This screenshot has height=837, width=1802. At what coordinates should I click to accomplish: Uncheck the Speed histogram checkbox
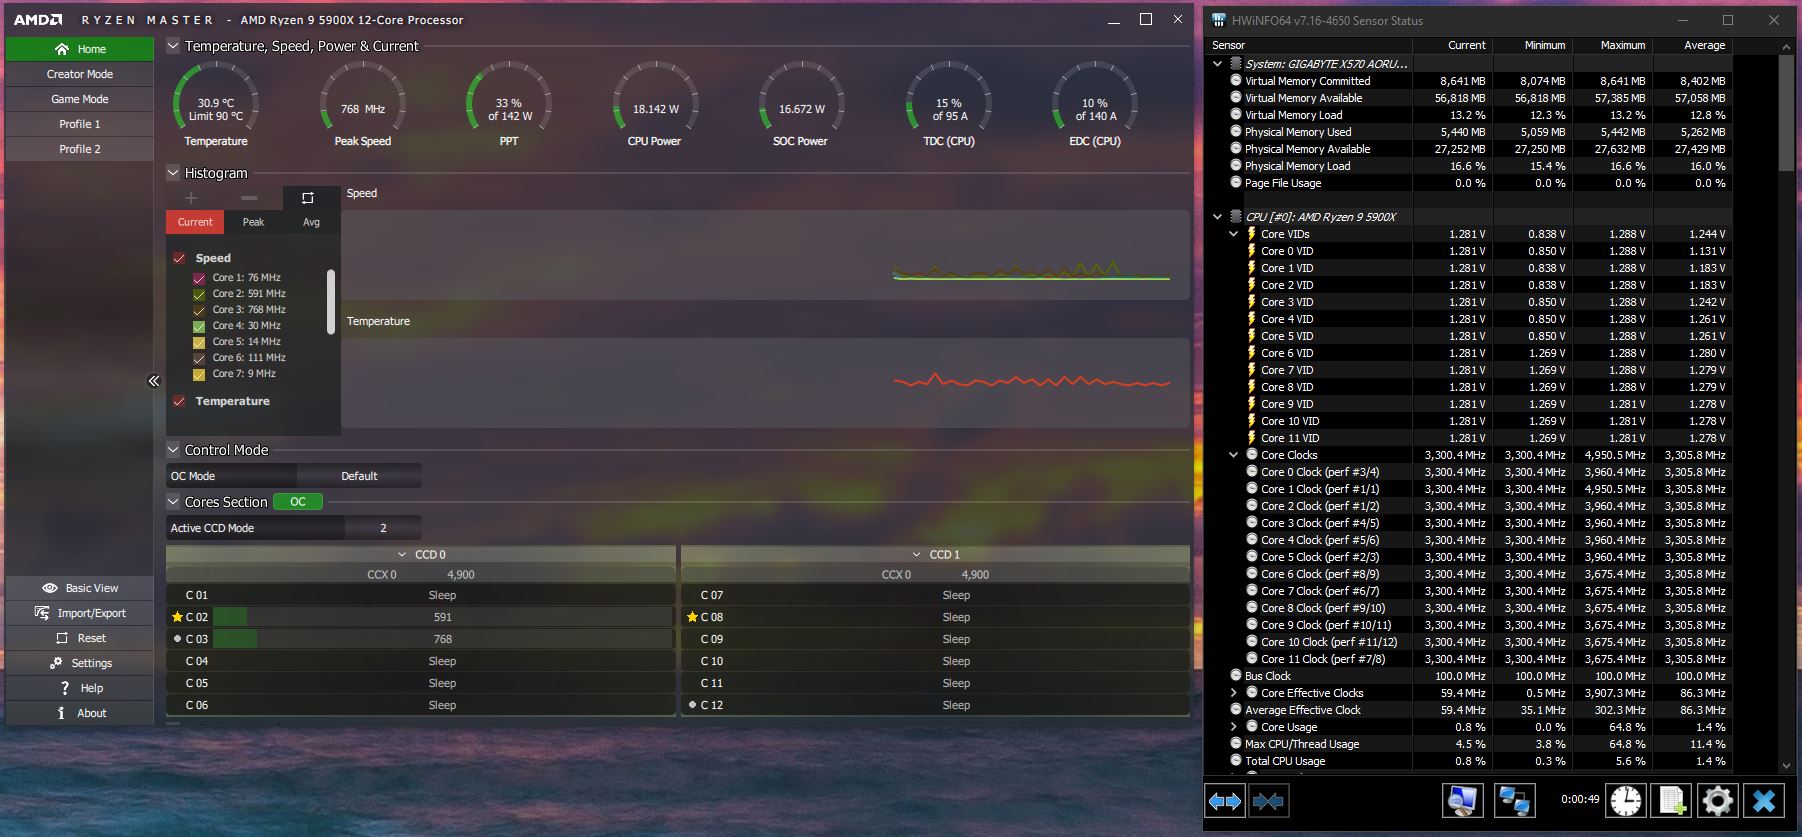pos(180,258)
